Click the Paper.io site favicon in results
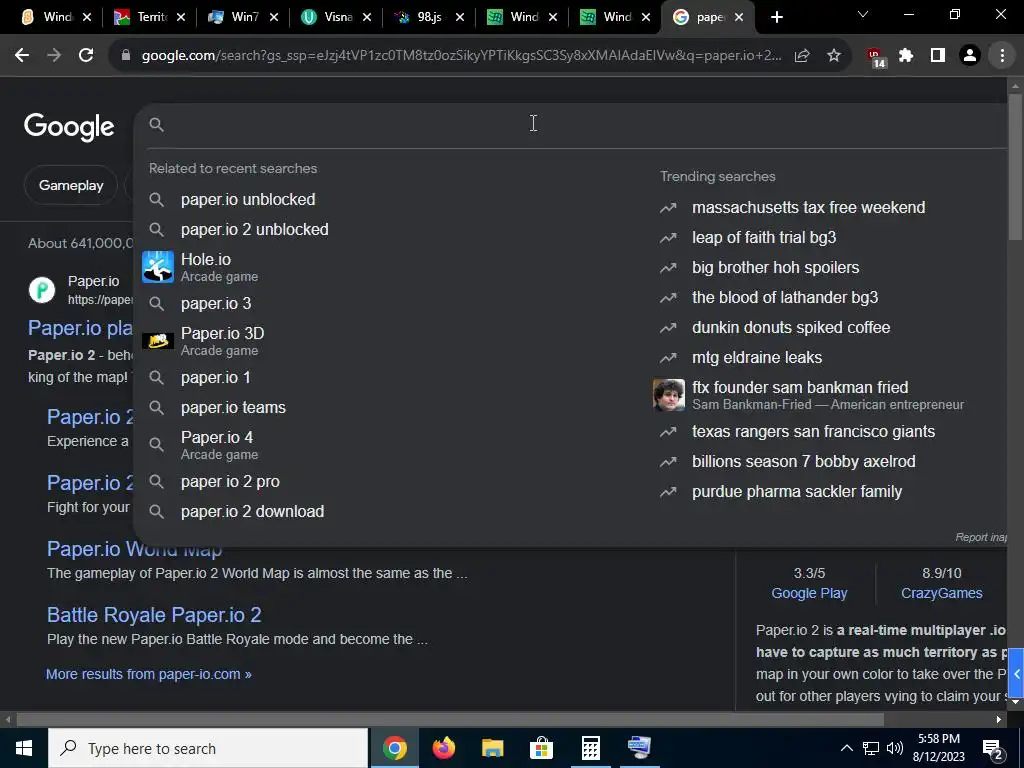Viewport: 1024px width, 768px height. click(42, 289)
